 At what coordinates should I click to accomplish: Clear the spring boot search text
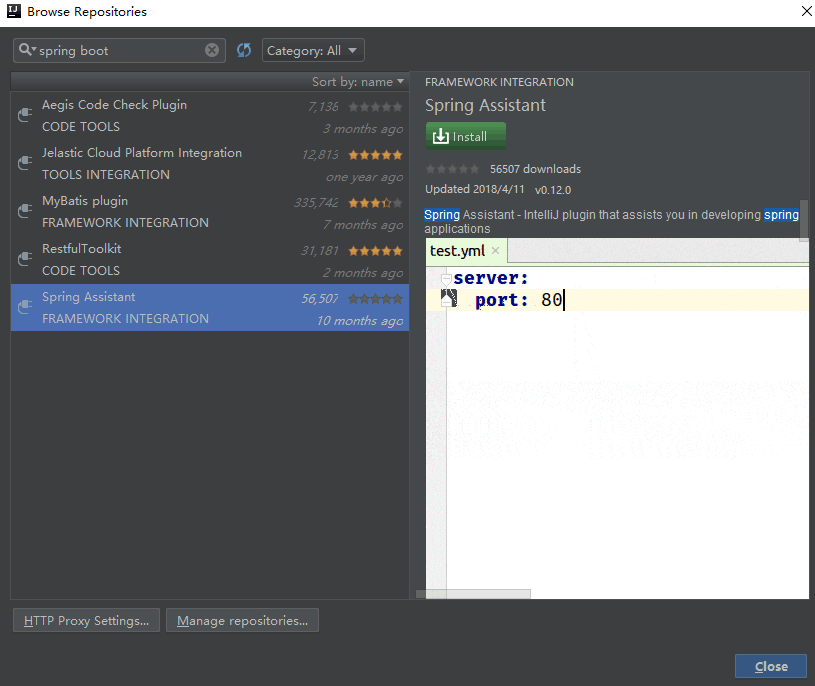point(212,50)
